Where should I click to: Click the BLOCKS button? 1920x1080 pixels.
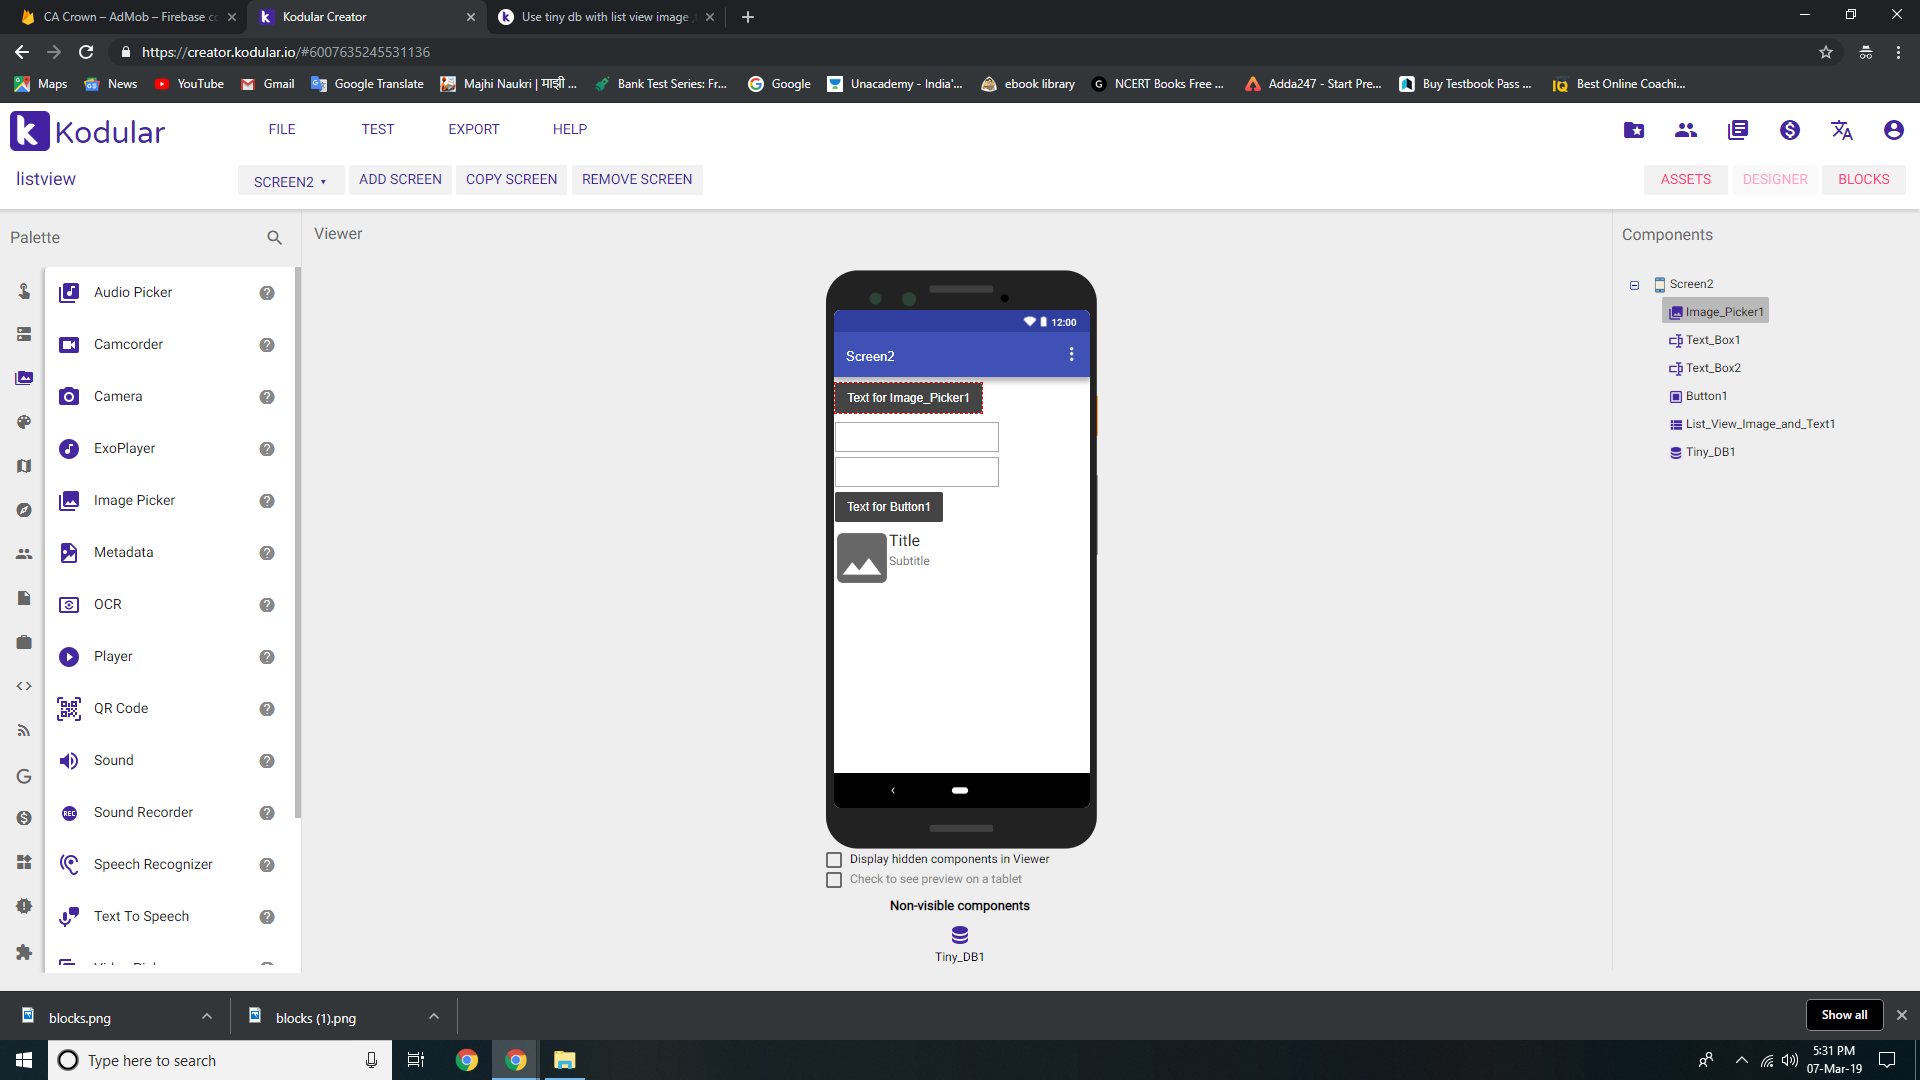[x=1863, y=180]
